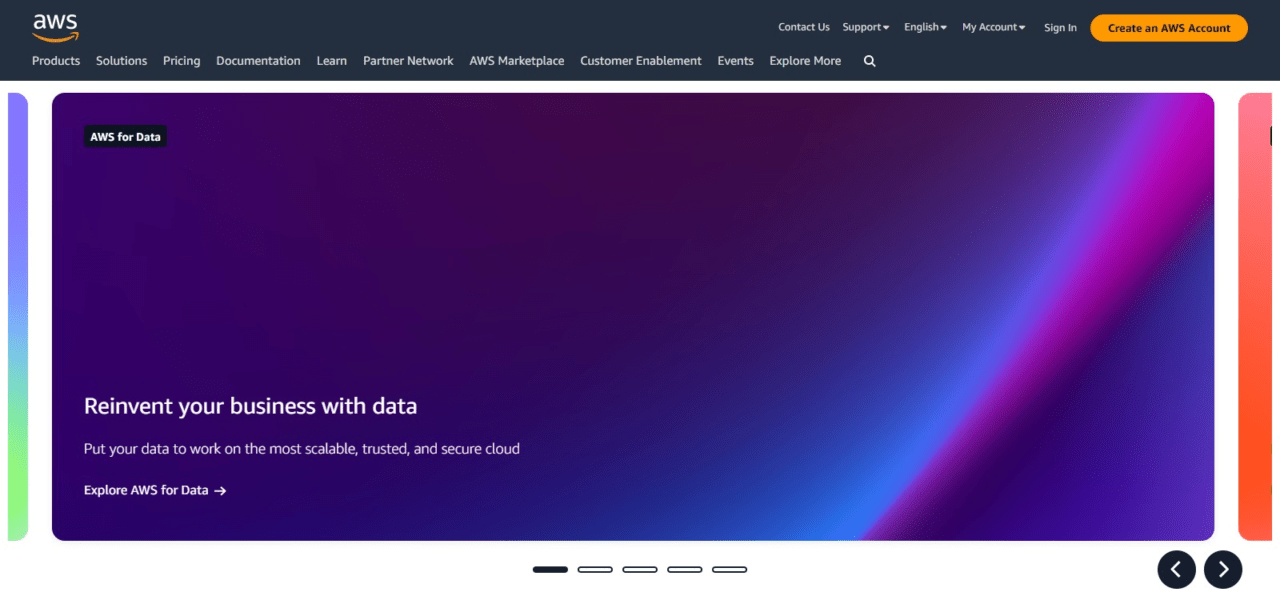Open the search magnifier icon

click(869, 61)
